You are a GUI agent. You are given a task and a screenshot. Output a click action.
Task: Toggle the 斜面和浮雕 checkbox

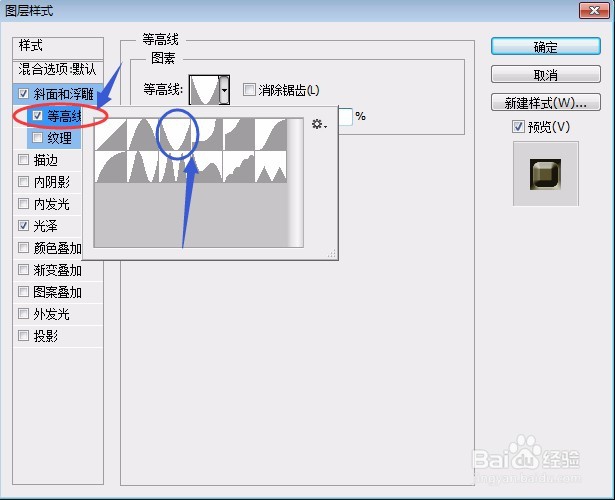pyautogui.click(x=24, y=94)
